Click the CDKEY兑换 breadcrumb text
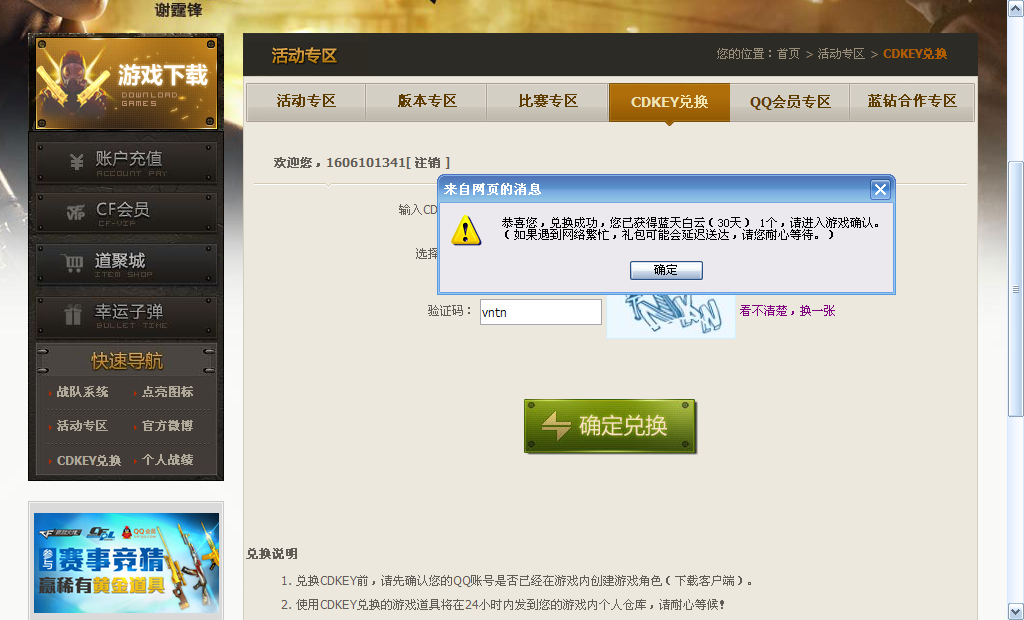 (915, 54)
